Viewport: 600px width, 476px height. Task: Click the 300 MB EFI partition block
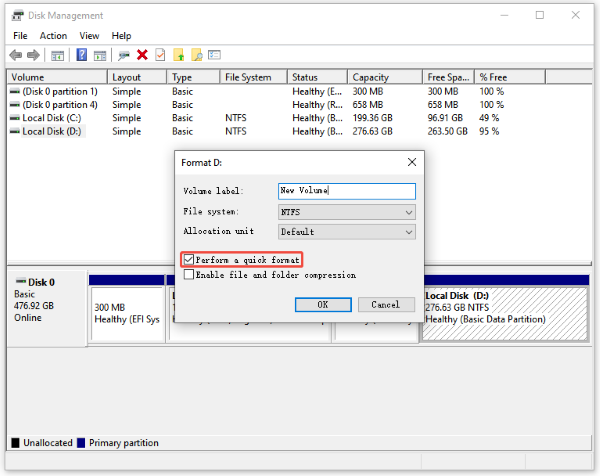127,313
